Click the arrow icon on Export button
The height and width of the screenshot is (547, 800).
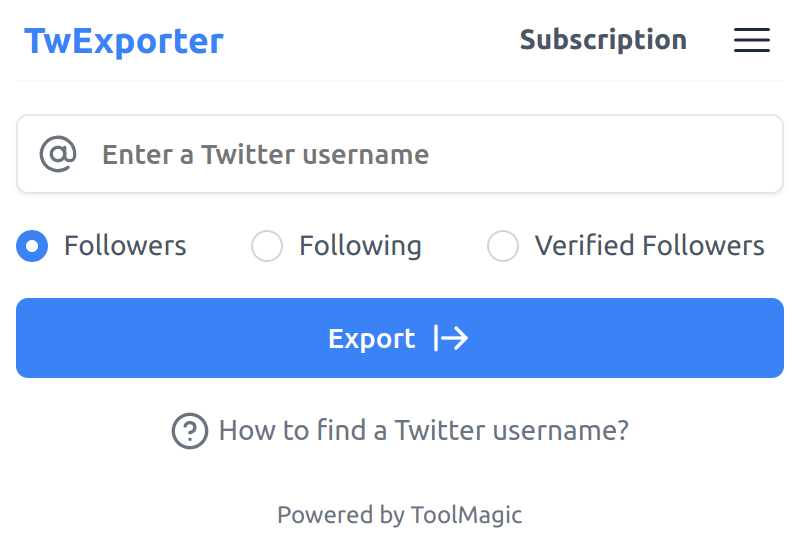pos(451,339)
